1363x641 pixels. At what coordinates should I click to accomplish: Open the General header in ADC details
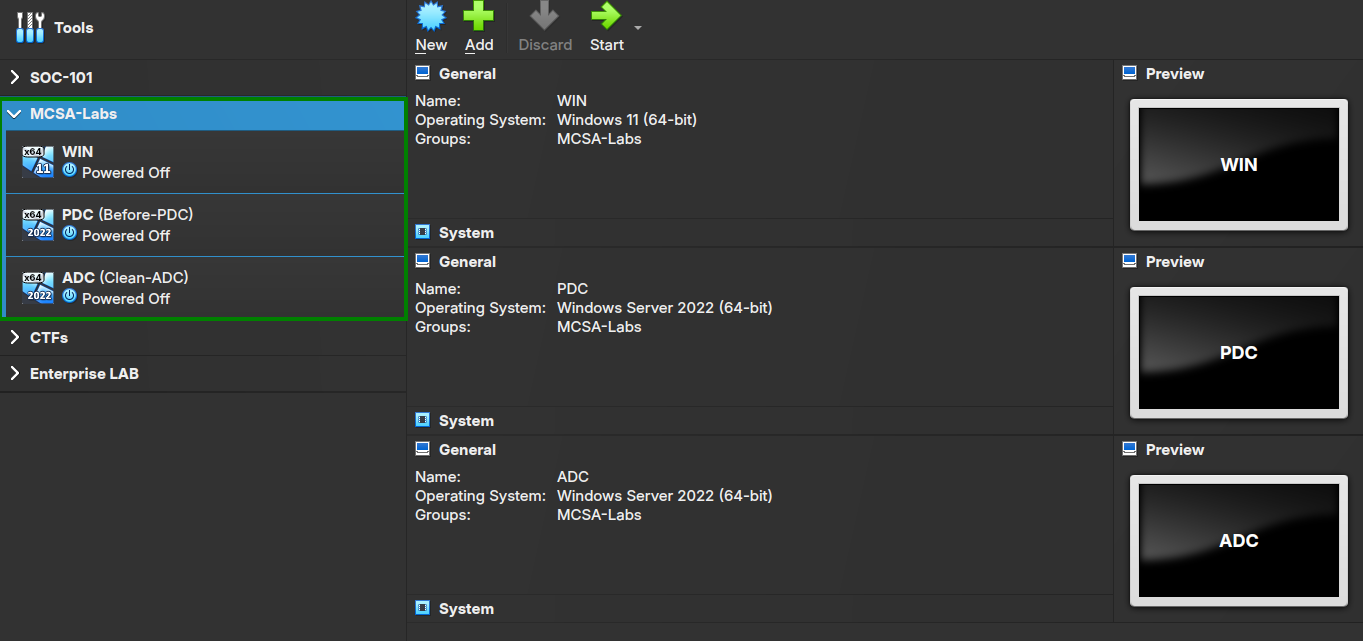point(467,450)
